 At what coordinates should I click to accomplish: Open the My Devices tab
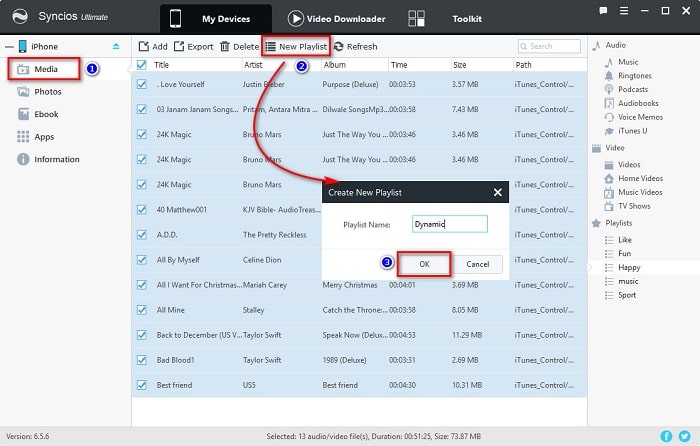(216, 19)
